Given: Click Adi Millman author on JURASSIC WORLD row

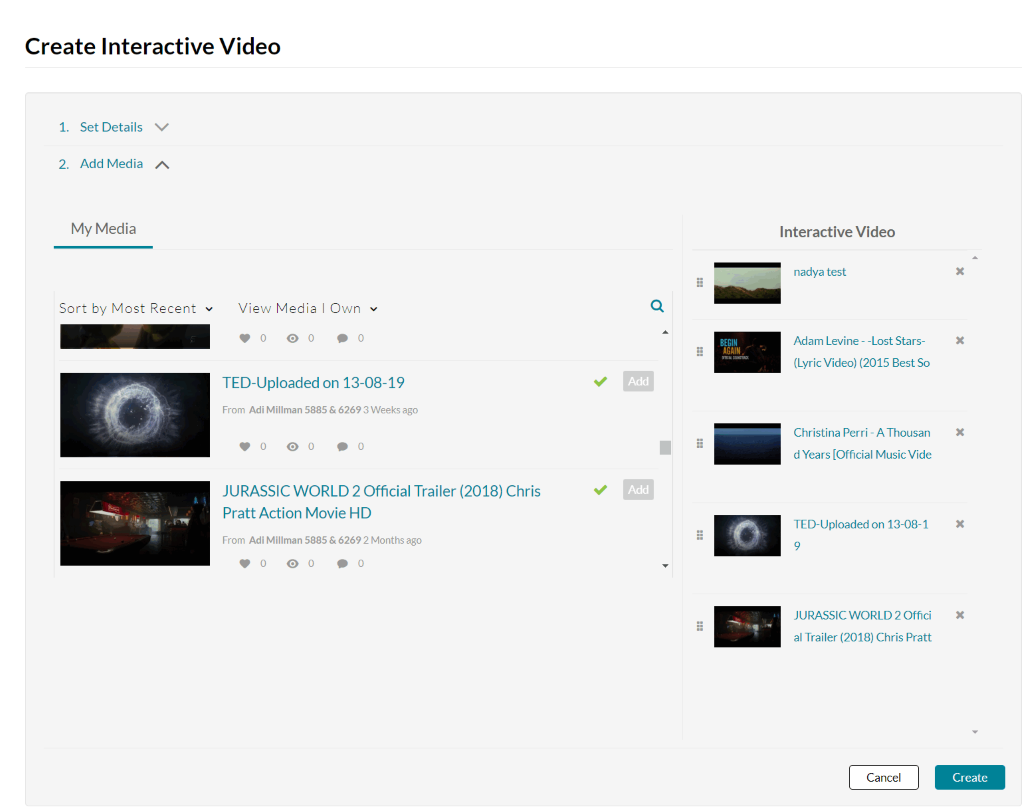Looking at the screenshot, I should click(x=305, y=540).
